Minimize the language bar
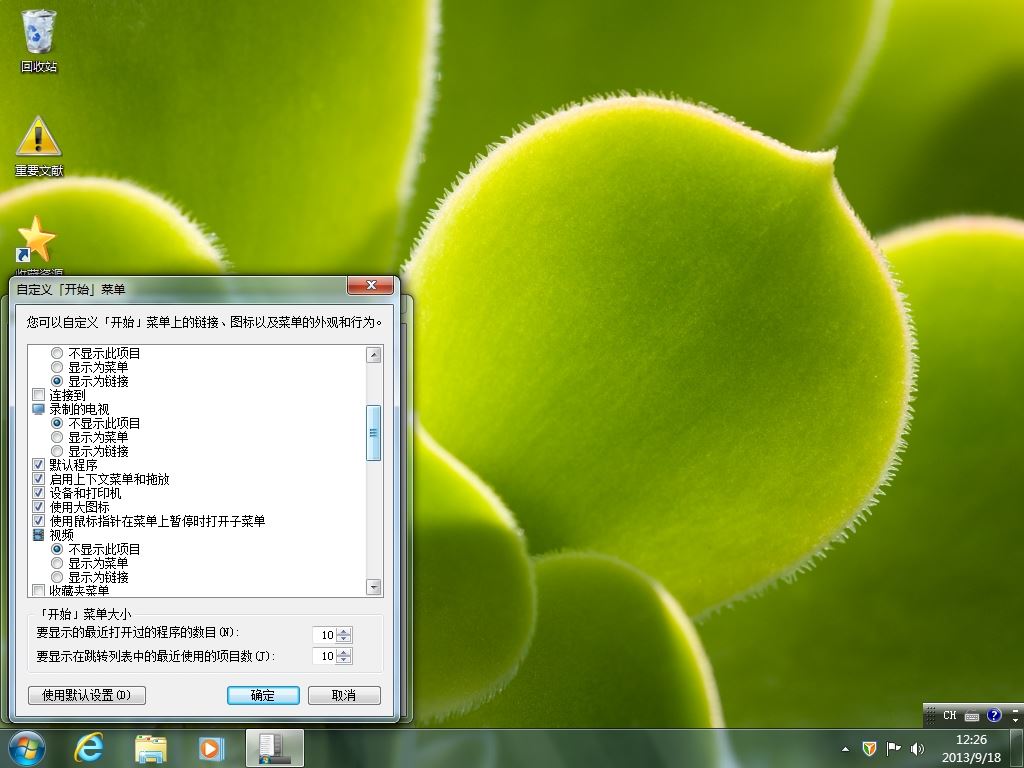 [x=1015, y=709]
